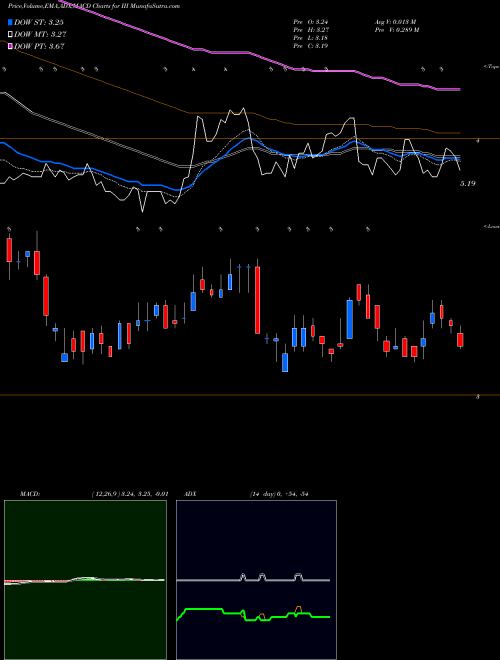Click the tall red candlestick in mid-chart

pos(258,300)
